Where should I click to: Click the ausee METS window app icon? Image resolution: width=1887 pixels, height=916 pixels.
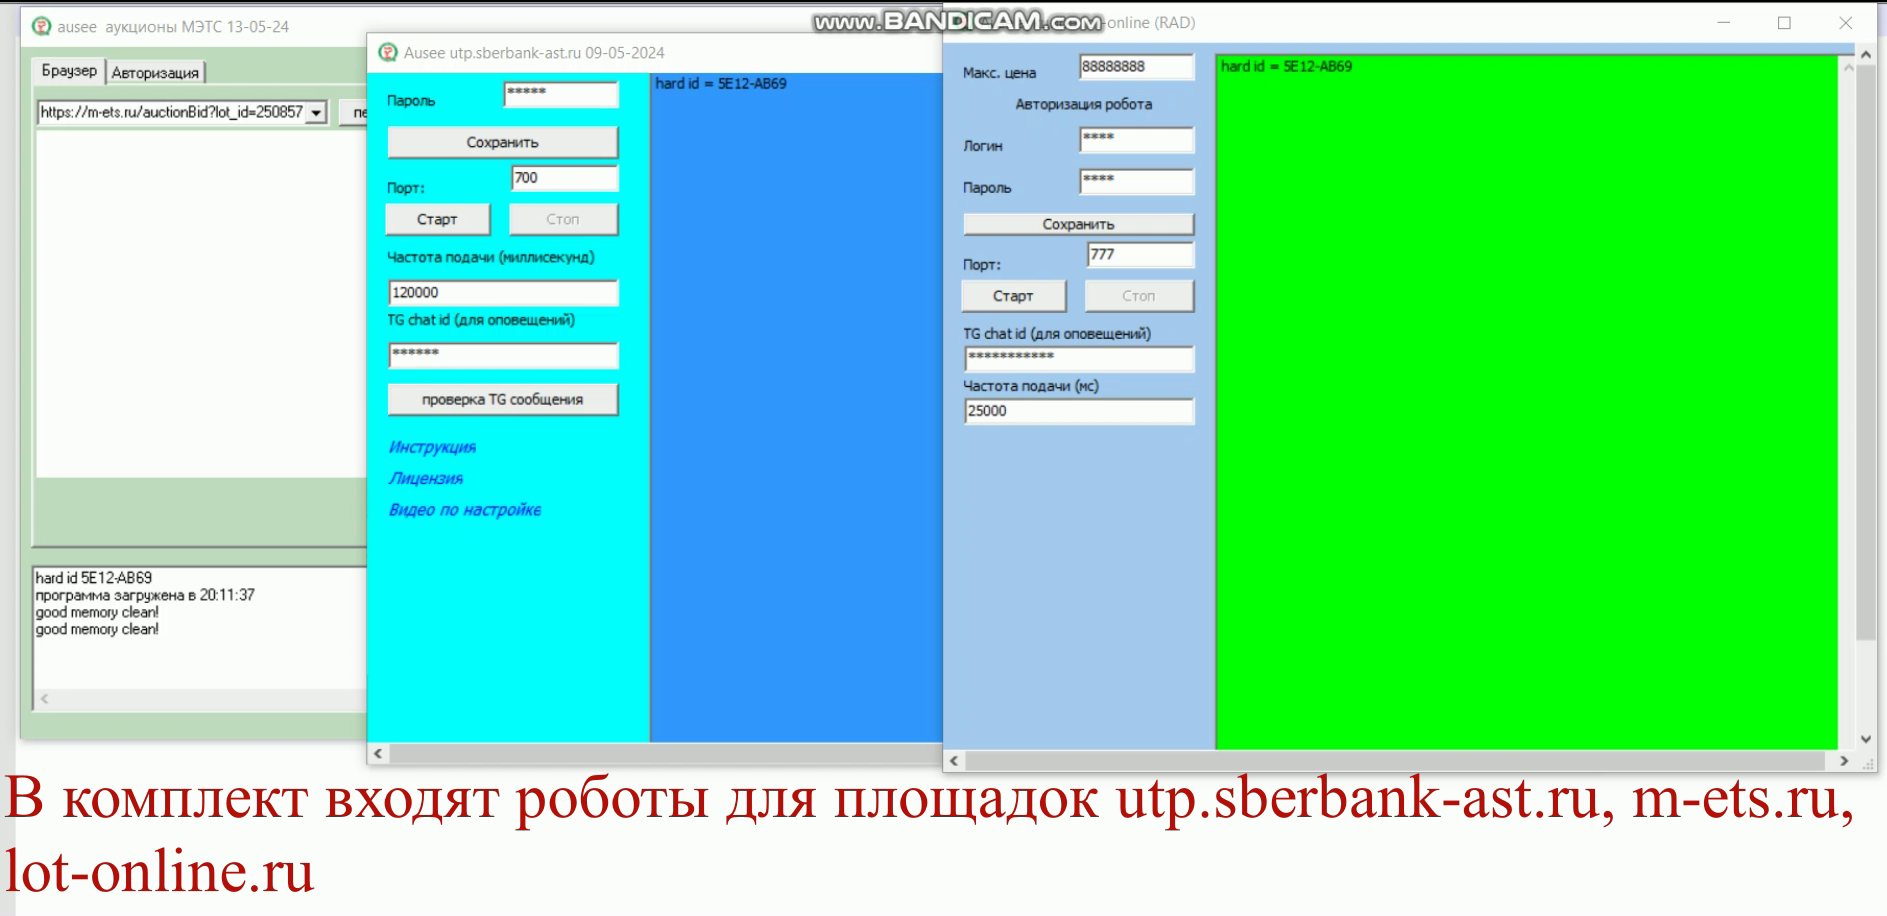pos(42,26)
